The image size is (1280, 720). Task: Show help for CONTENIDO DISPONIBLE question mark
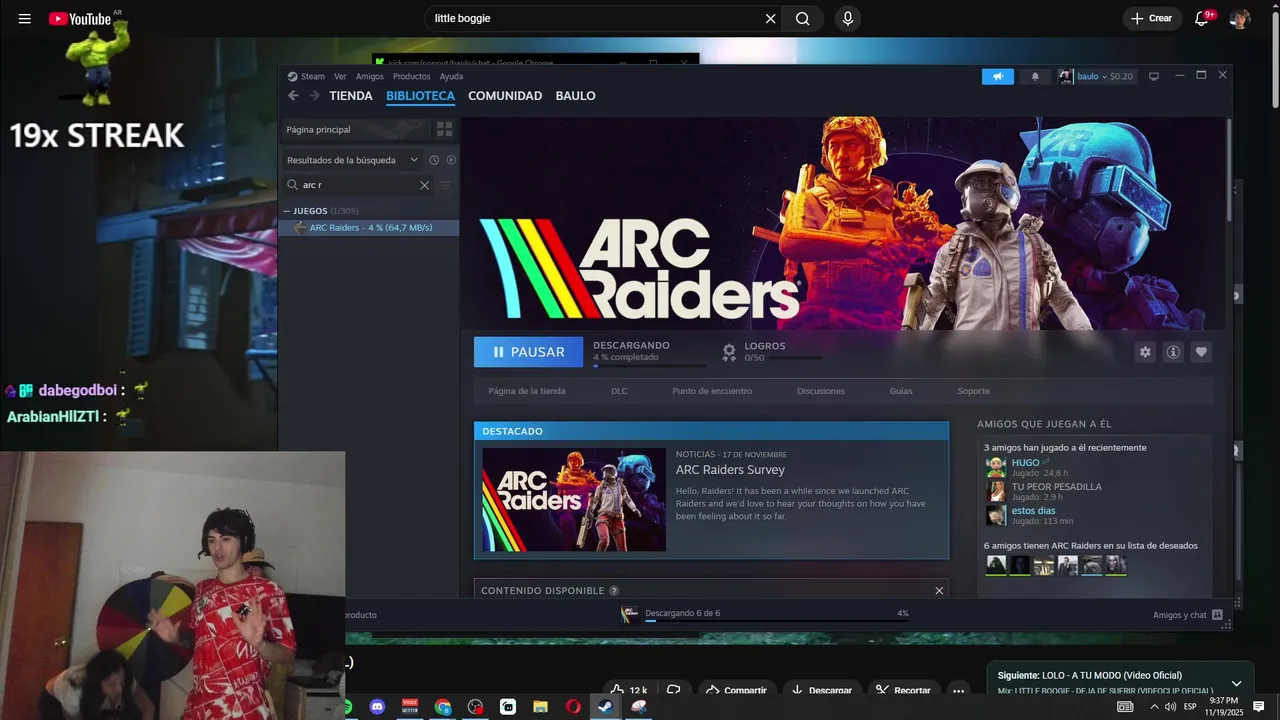pyautogui.click(x=614, y=591)
